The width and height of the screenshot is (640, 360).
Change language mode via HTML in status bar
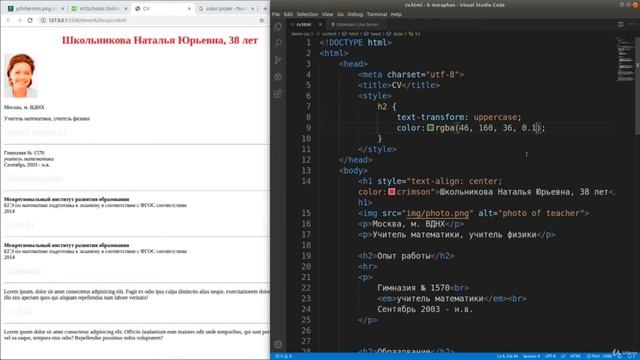coord(575,356)
